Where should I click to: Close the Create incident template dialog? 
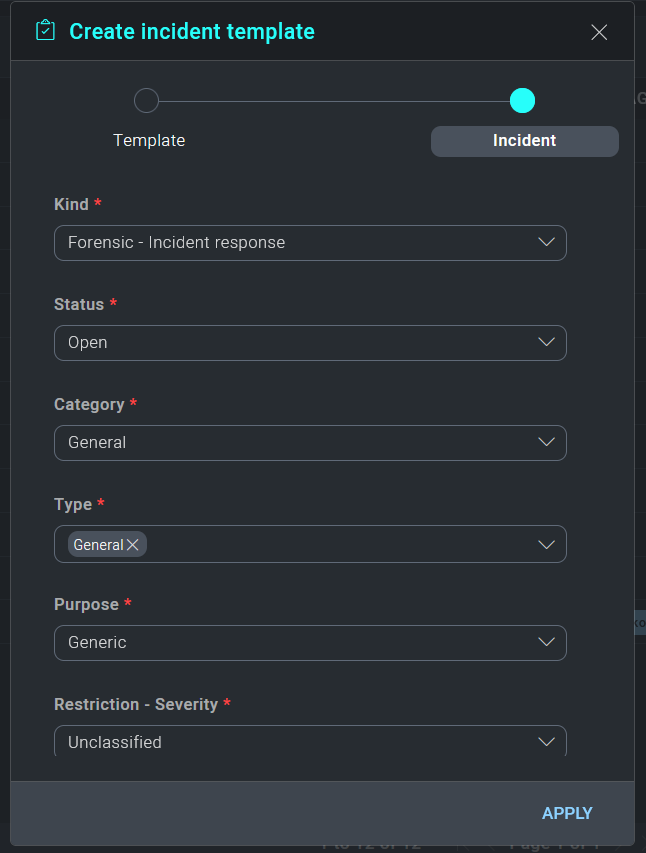(x=599, y=32)
